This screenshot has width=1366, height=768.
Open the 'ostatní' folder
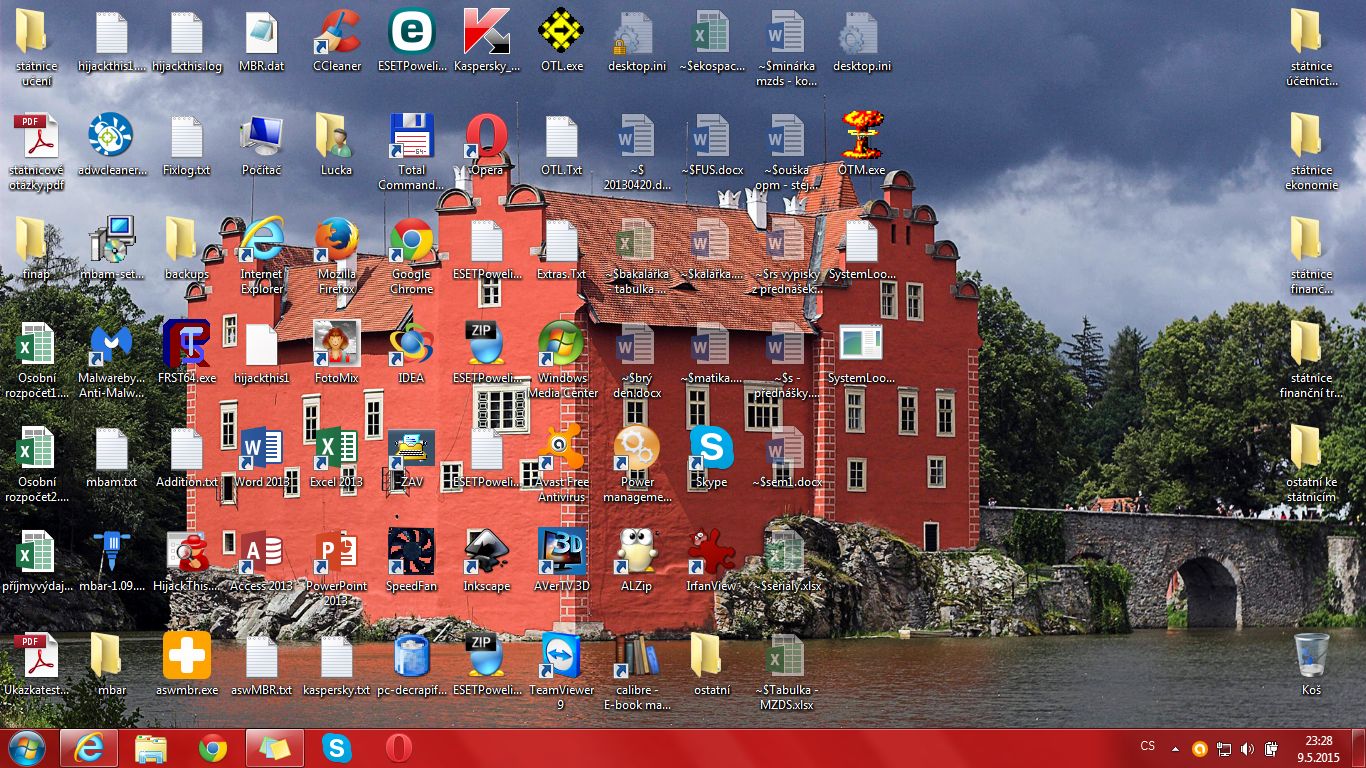(x=712, y=665)
